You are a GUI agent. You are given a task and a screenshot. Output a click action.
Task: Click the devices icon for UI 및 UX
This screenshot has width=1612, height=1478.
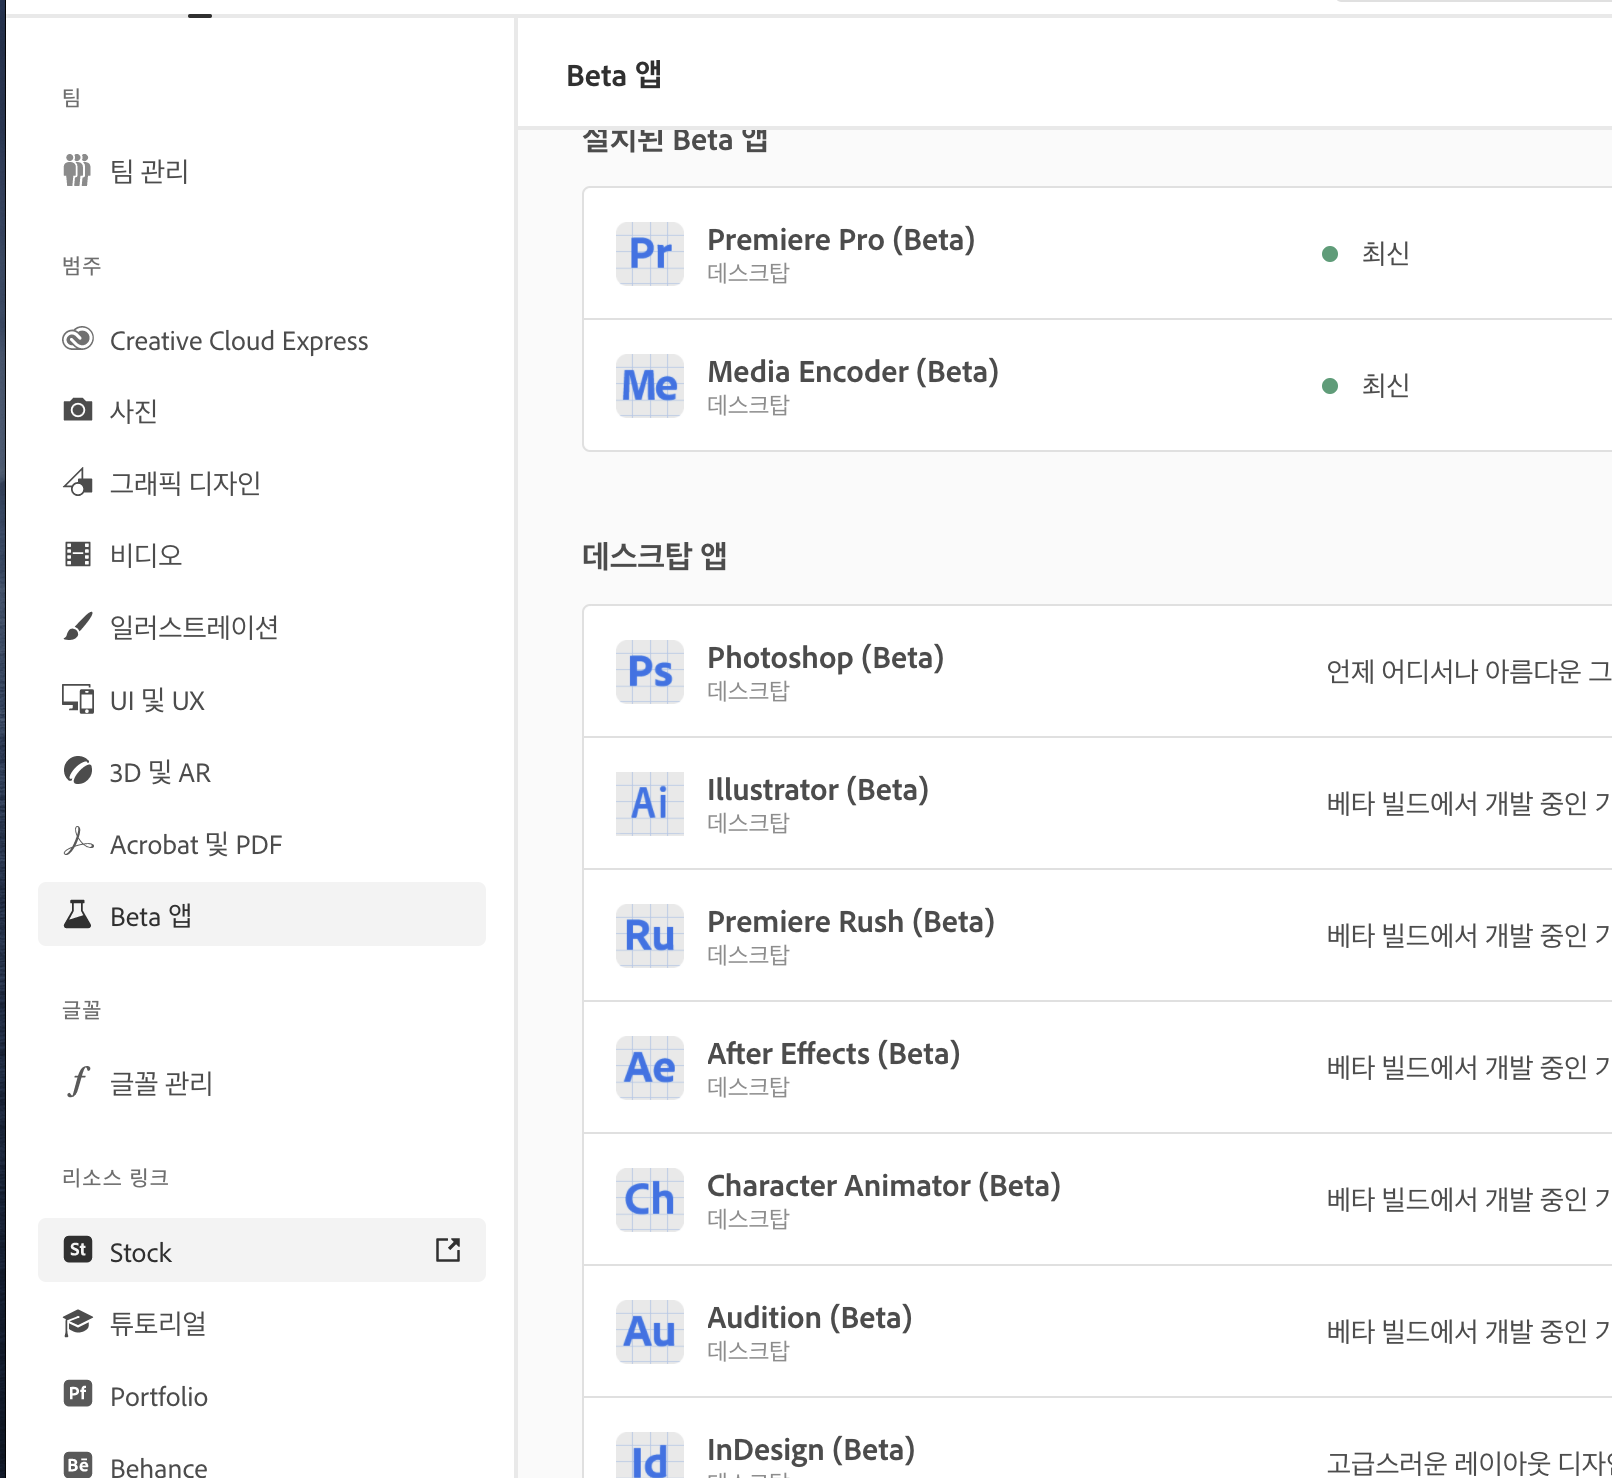78,698
